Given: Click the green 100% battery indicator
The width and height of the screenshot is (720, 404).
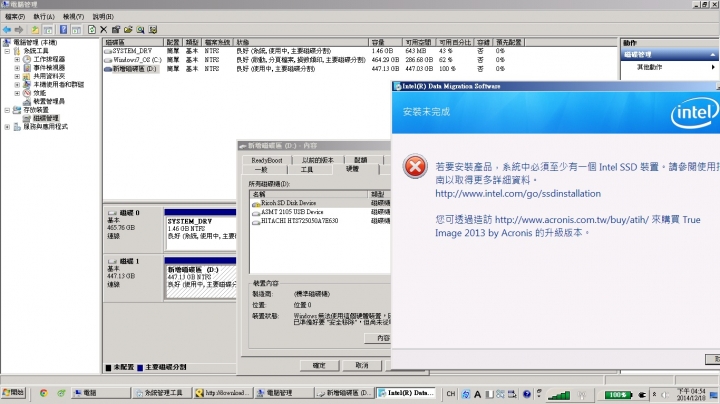Looking at the screenshot, I should coord(618,395).
